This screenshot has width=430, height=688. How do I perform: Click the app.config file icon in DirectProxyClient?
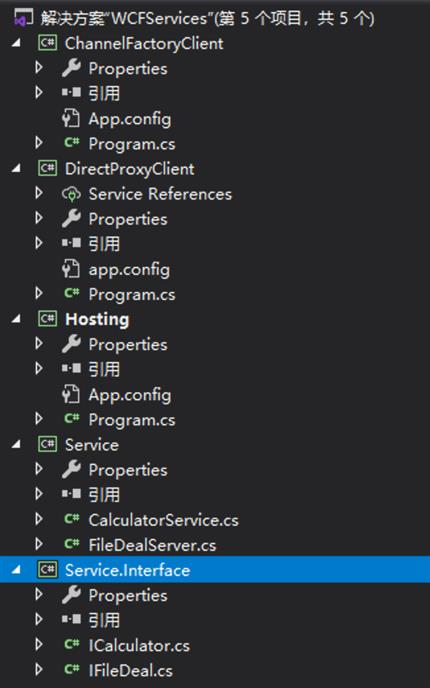pyautogui.click(x=71, y=269)
